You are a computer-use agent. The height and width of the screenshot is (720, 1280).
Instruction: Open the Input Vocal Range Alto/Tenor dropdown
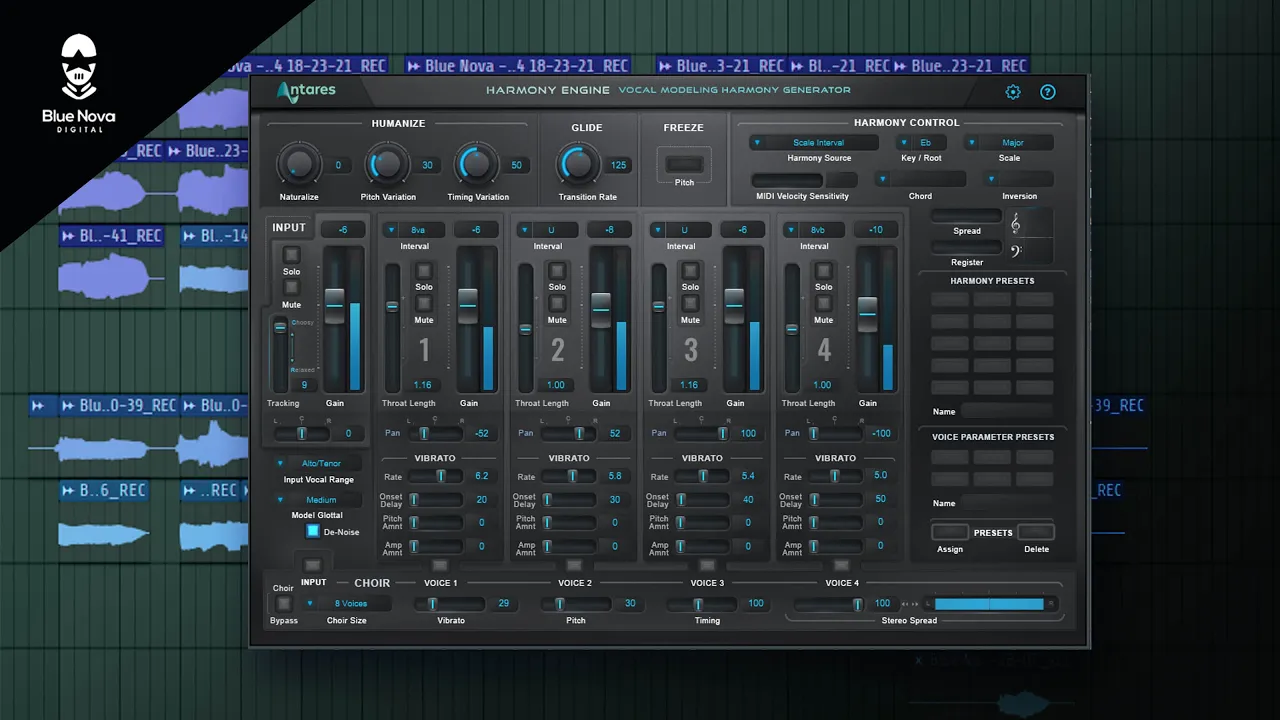tap(318, 464)
